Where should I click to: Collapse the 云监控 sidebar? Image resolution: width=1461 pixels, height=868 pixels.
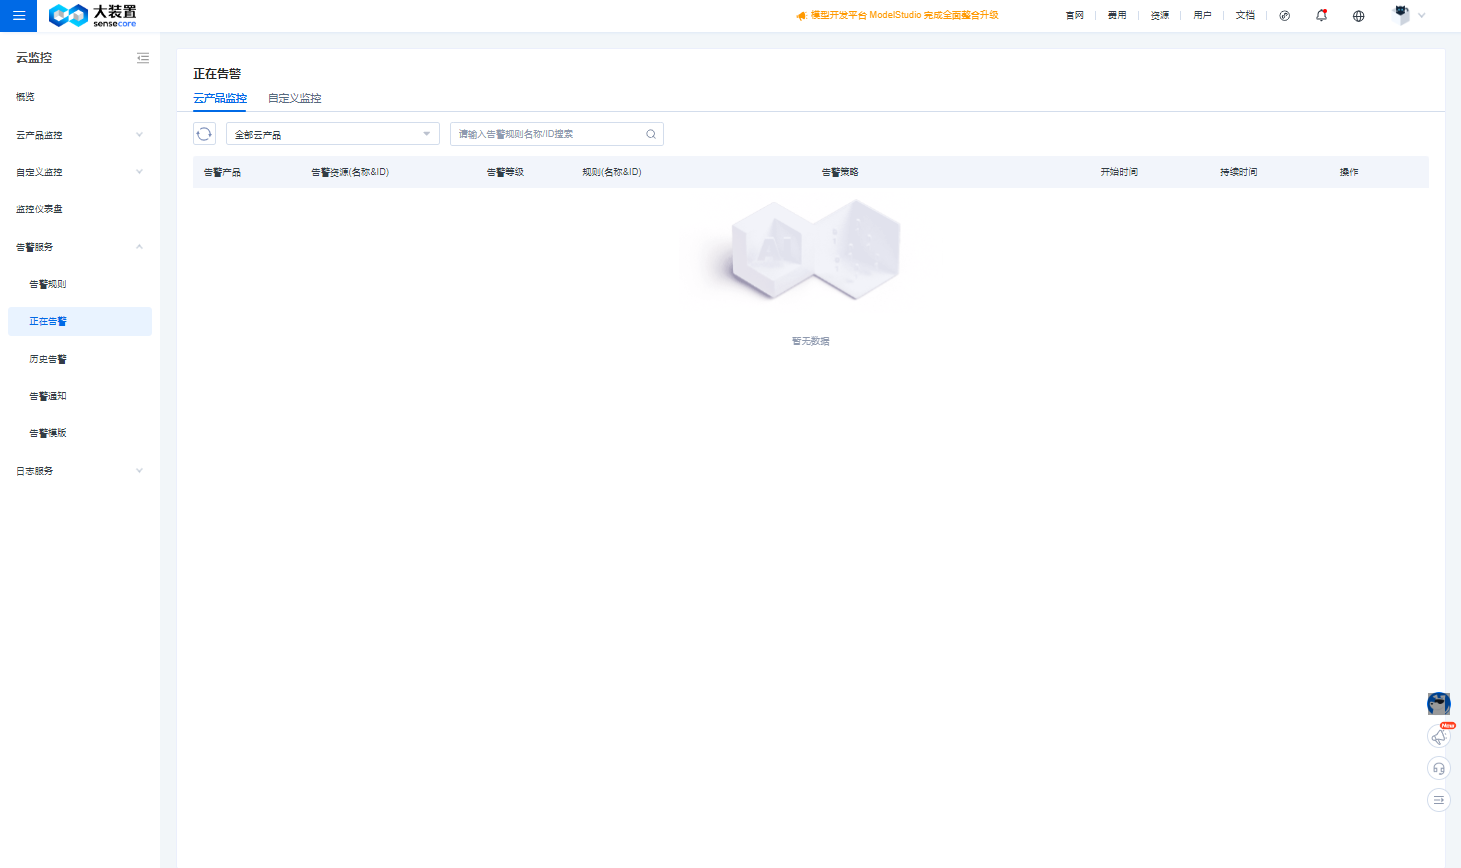[x=143, y=58]
